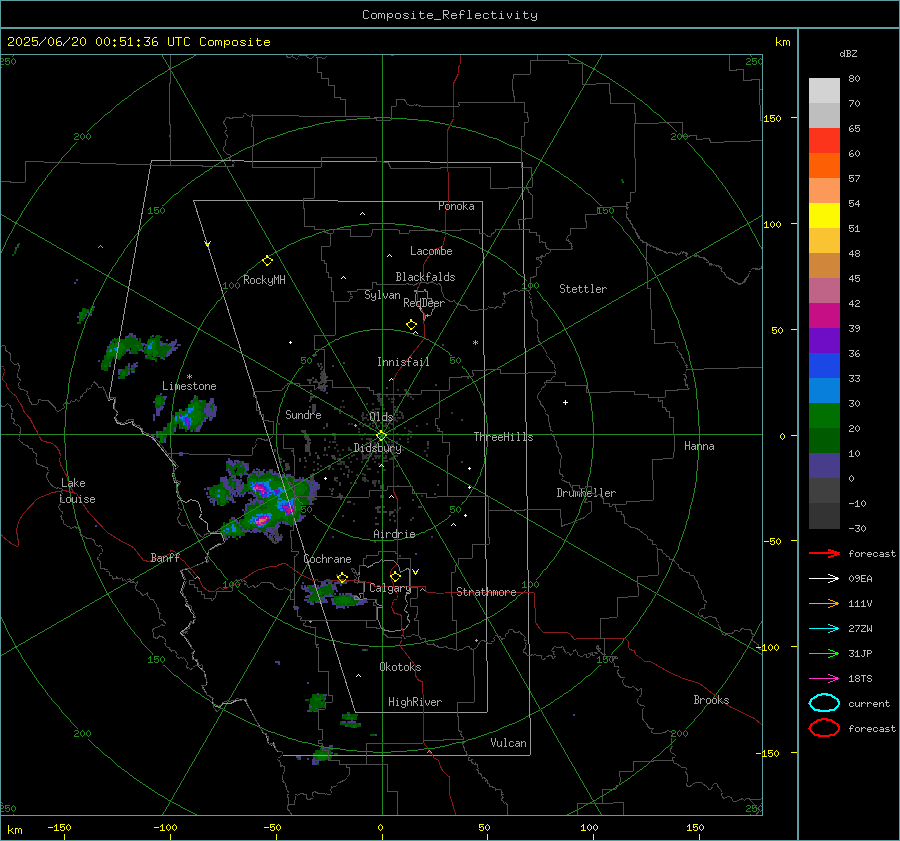Click the red forecast arrow in legend
The height and width of the screenshot is (841, 900).
pyautogui.click(x=824, y=553)
